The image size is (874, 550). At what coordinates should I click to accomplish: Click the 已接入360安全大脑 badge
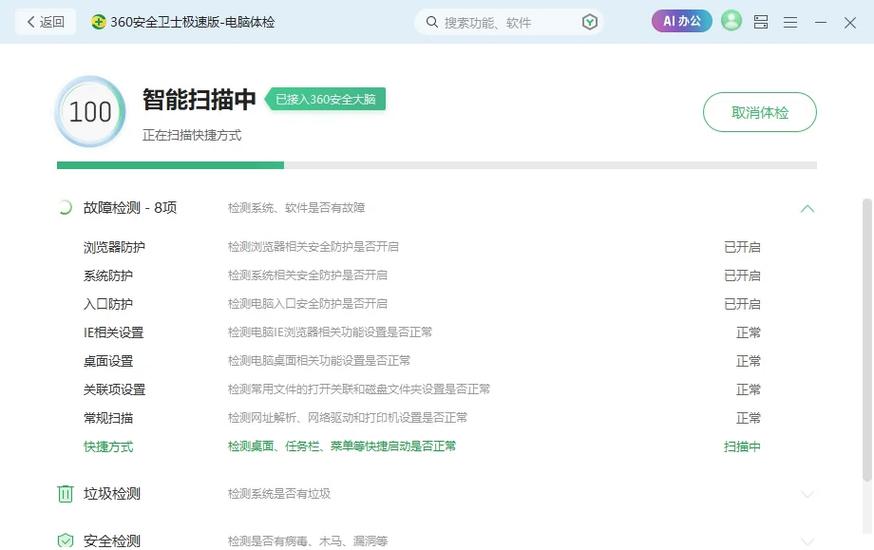tap(326, 99)
